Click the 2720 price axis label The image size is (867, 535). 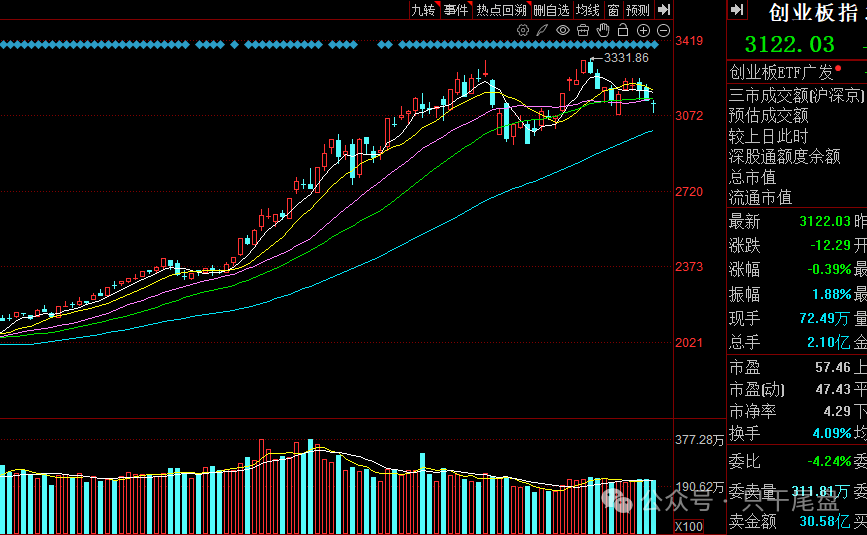coord(689,192)
